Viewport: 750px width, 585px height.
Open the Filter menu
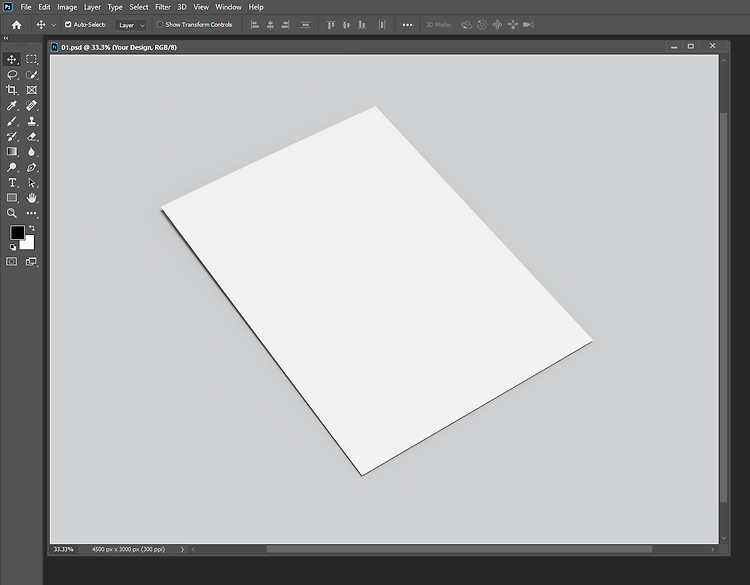coord(163,7)
